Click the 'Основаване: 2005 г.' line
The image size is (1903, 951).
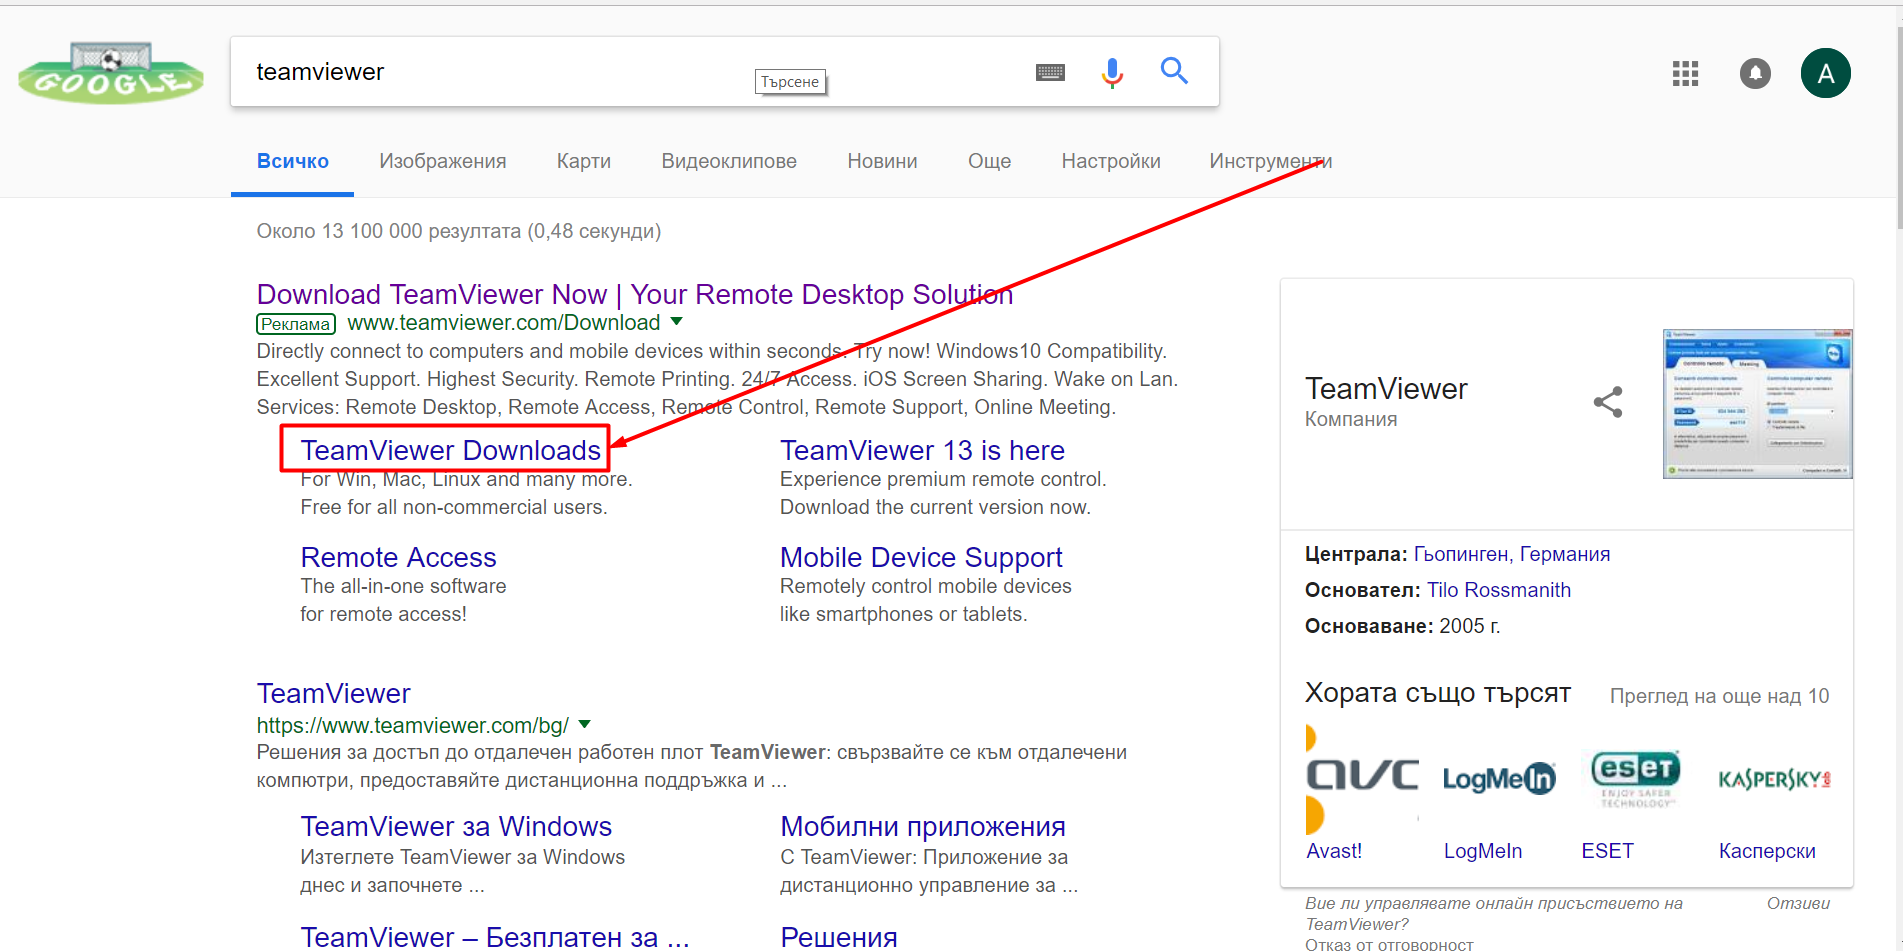[x=1402, y=626]
